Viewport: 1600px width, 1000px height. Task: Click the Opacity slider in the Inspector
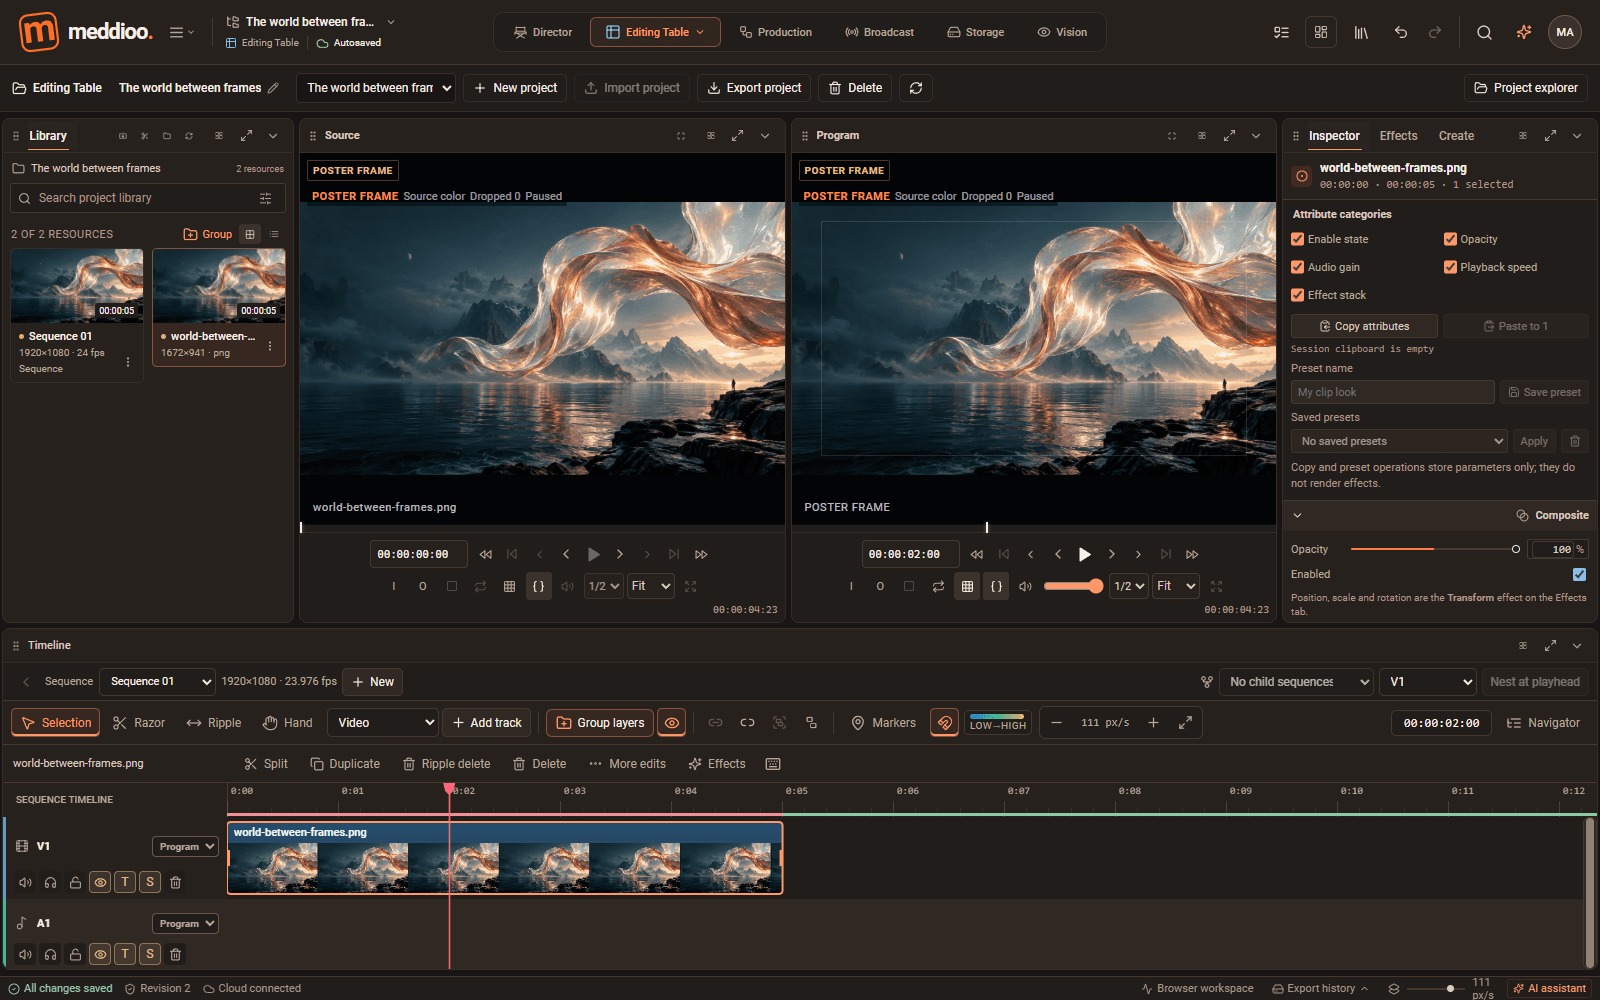coord(1435,549)
